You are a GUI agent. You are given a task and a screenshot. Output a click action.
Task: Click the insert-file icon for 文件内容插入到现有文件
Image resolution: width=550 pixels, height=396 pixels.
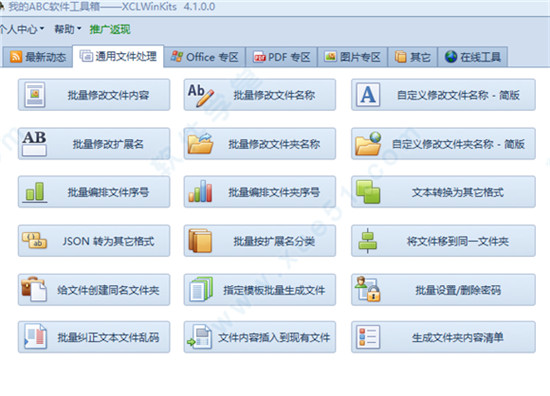[x=200, y=337]
